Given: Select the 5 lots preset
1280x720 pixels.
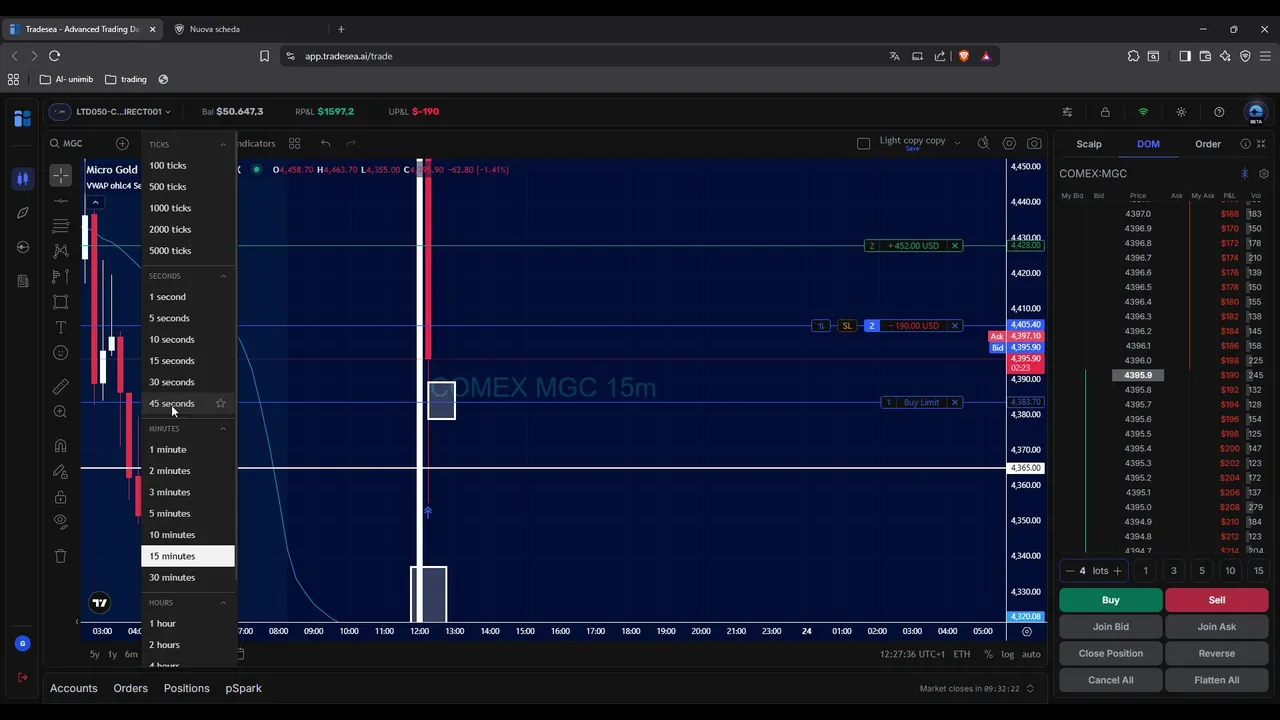Looking at the screenshot, I should click(x=1202, y=571).
